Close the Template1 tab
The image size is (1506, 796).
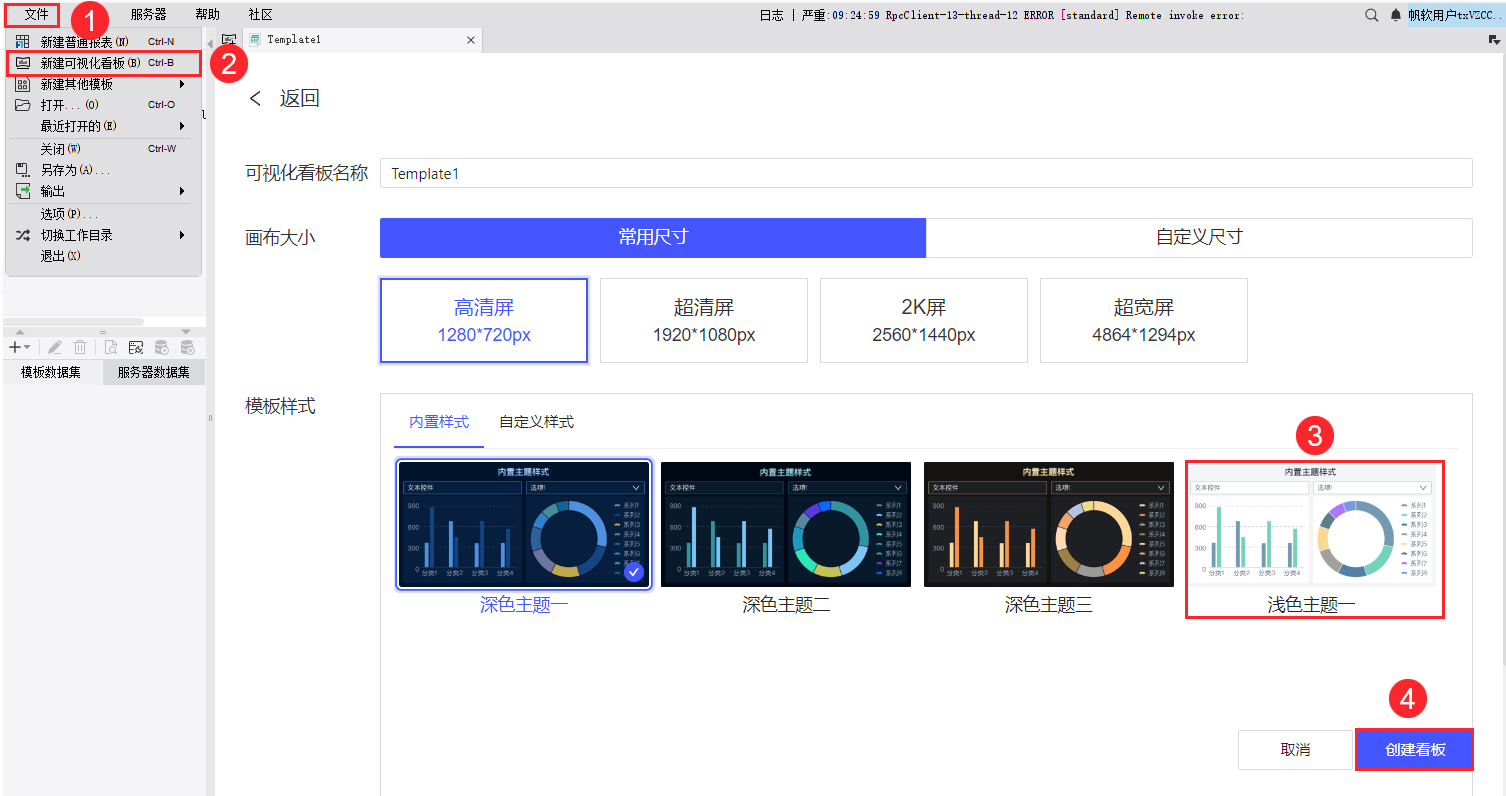471,40
